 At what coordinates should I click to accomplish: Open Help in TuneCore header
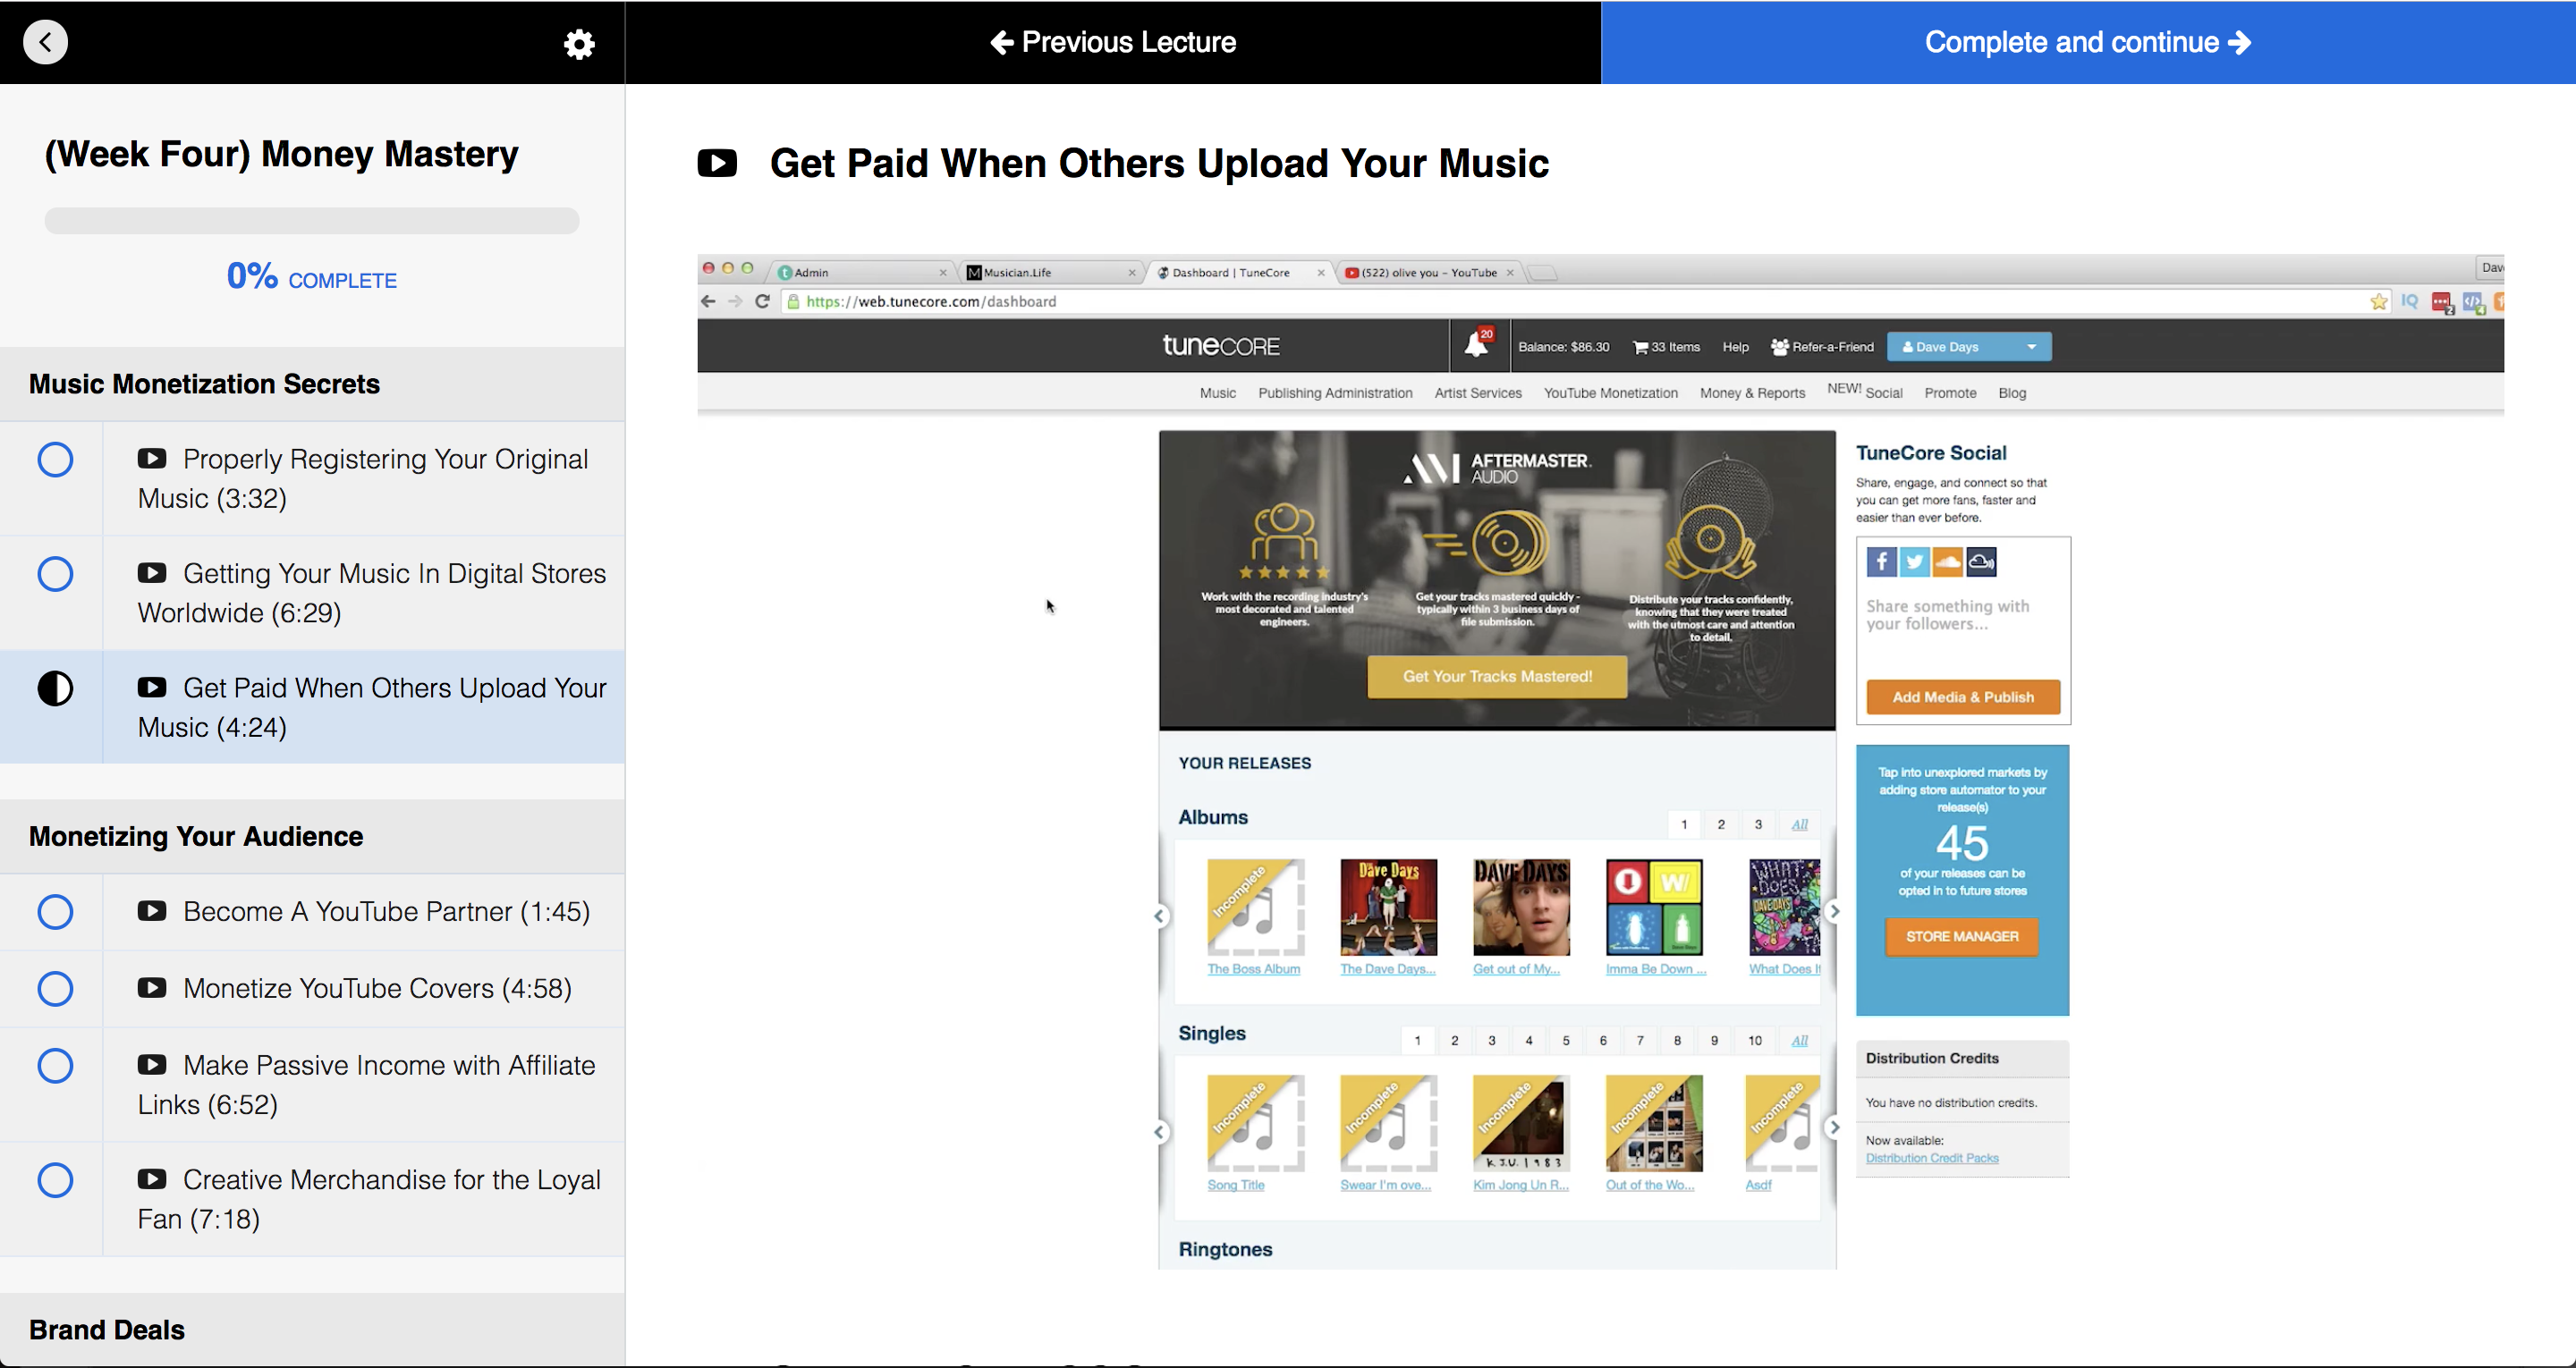[x=1735, y=347]
